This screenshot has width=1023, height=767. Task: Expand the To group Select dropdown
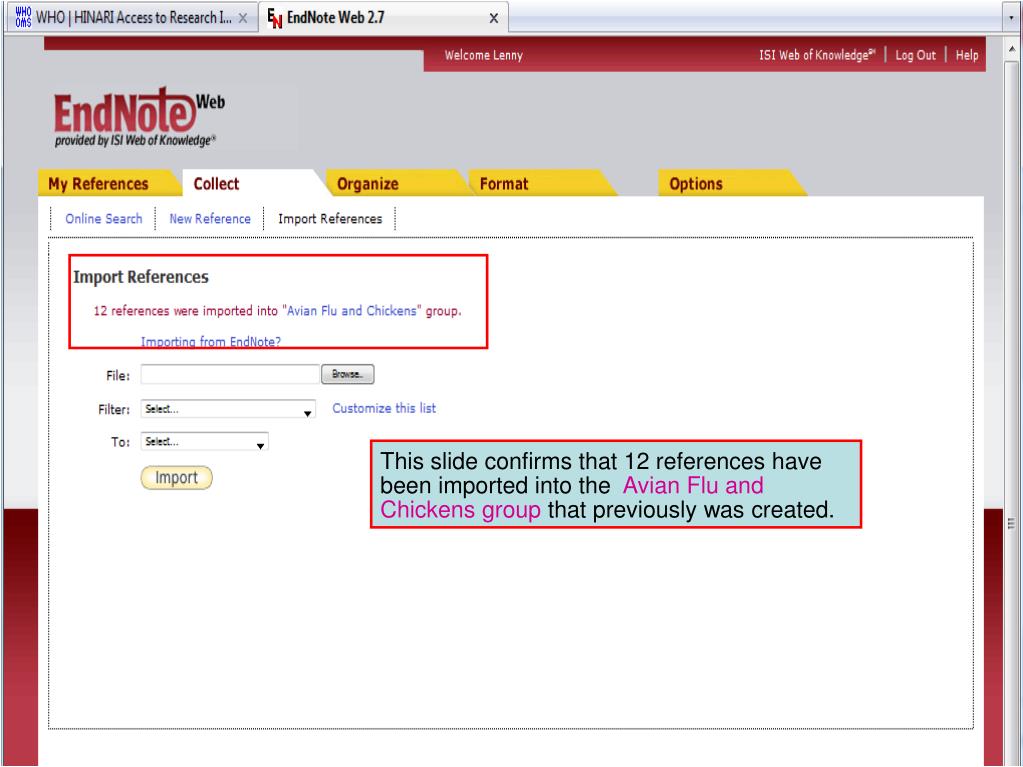tap(204, 442)
